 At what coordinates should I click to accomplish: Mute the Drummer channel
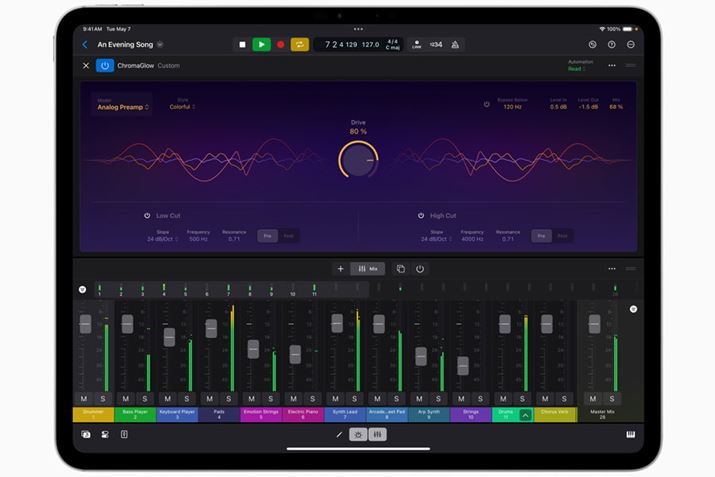[84, 399]
